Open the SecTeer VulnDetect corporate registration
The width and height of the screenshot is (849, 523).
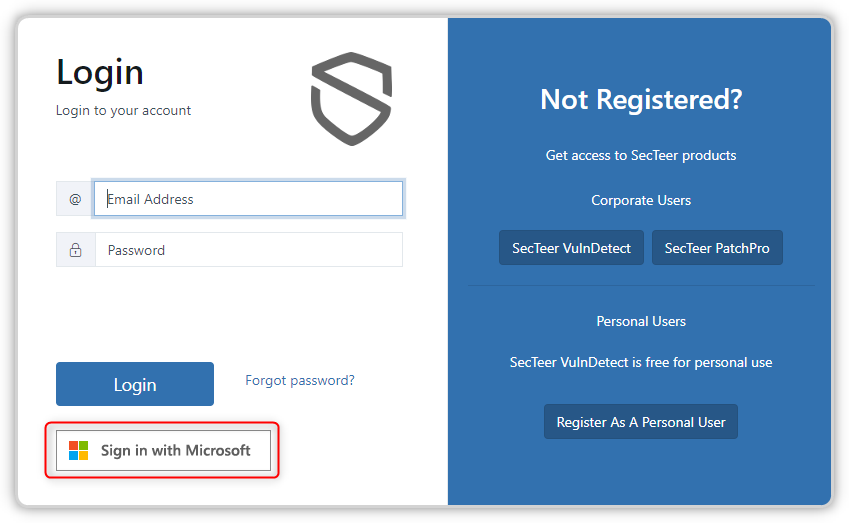click(571, 247)
